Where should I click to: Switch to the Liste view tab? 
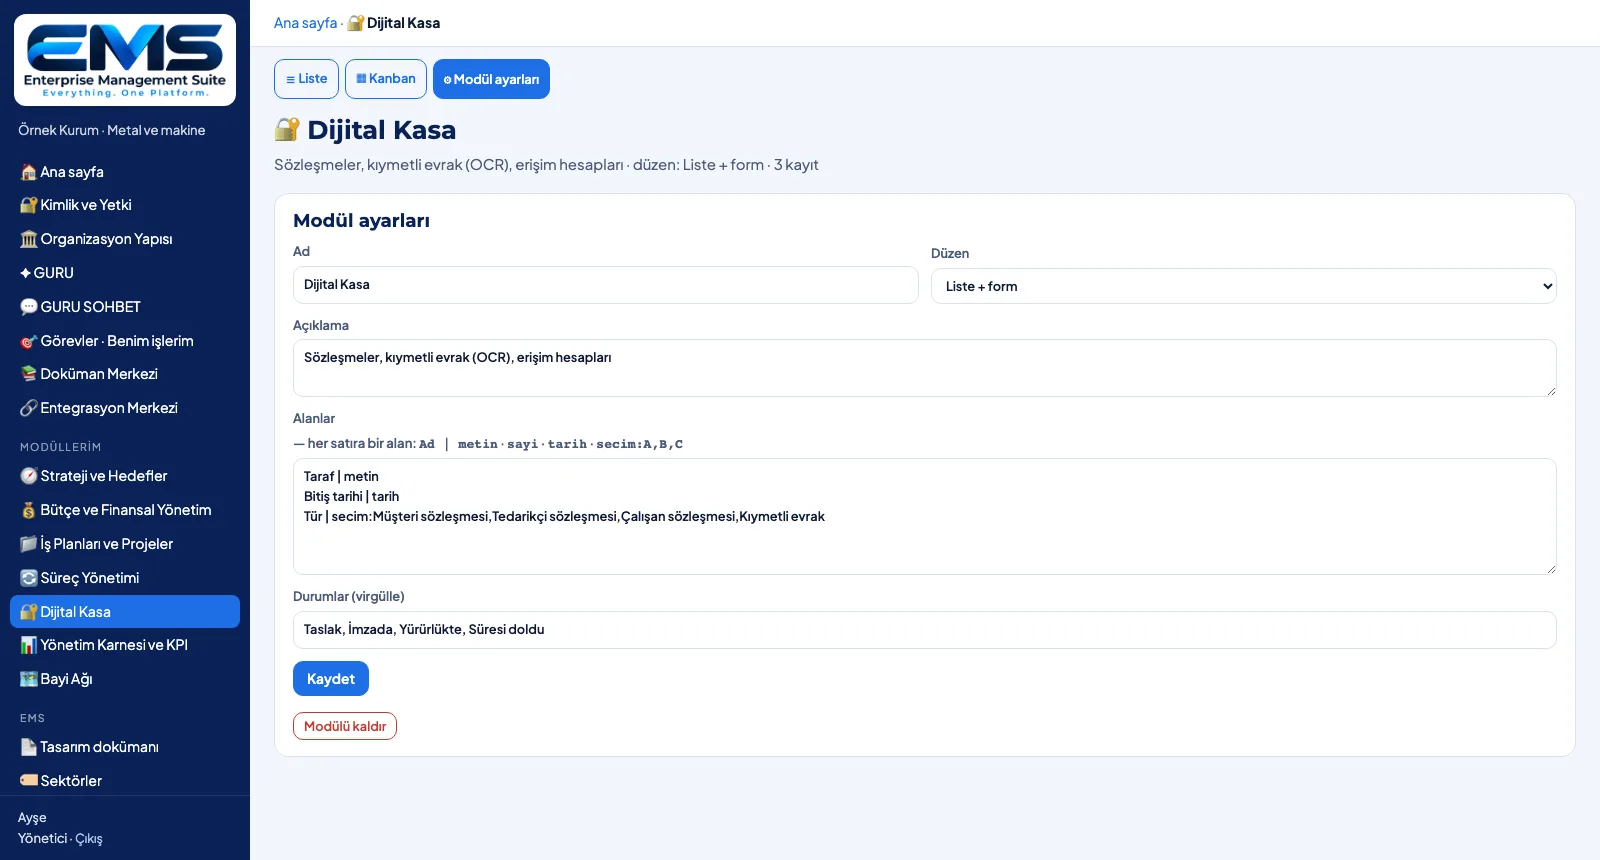[x=306, y=79]
